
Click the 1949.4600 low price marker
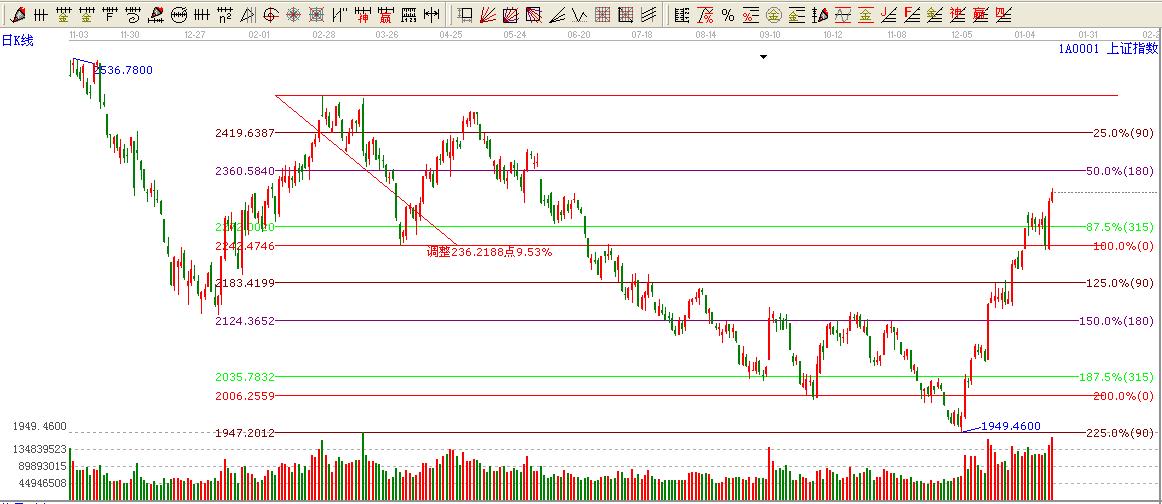click(1010, 425)
